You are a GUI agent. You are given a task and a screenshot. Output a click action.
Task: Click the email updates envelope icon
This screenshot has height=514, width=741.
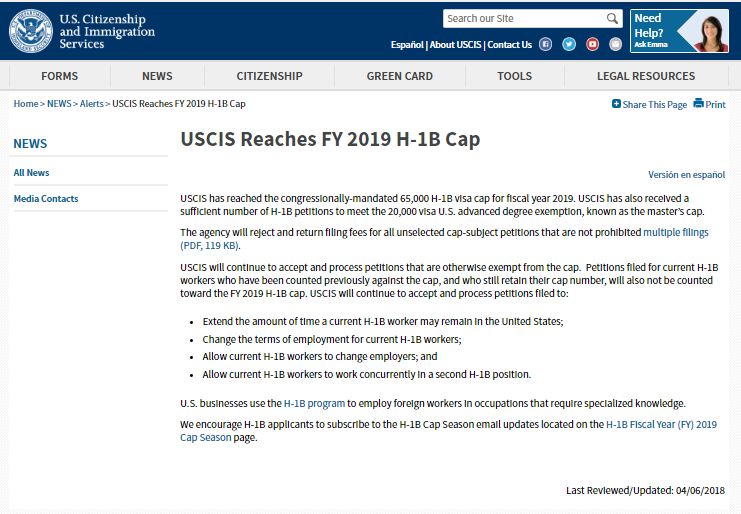615,44
